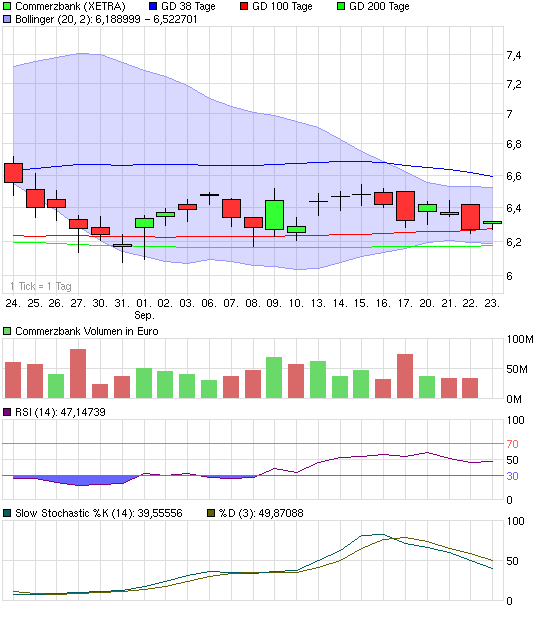This screenshot has width=545, height=622.
Task: Click the date label 24. on the axis
Action: tap(13, 303)
